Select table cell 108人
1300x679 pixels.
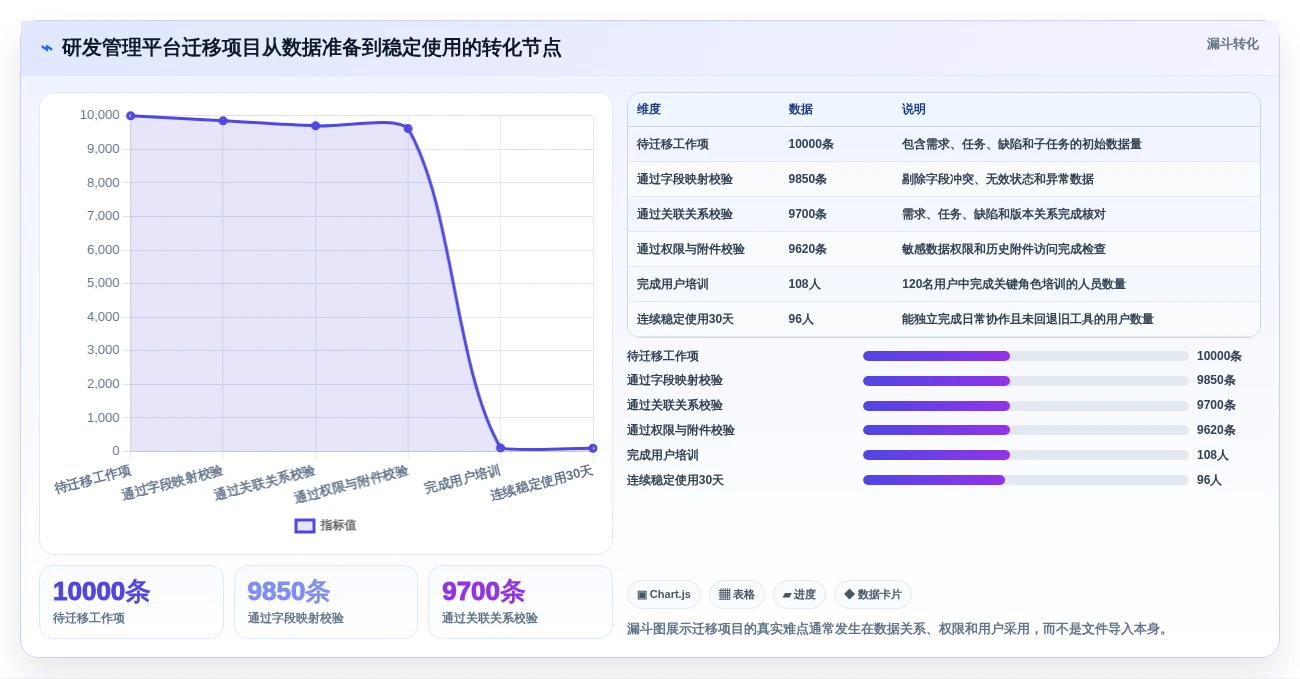click(804, 284)
